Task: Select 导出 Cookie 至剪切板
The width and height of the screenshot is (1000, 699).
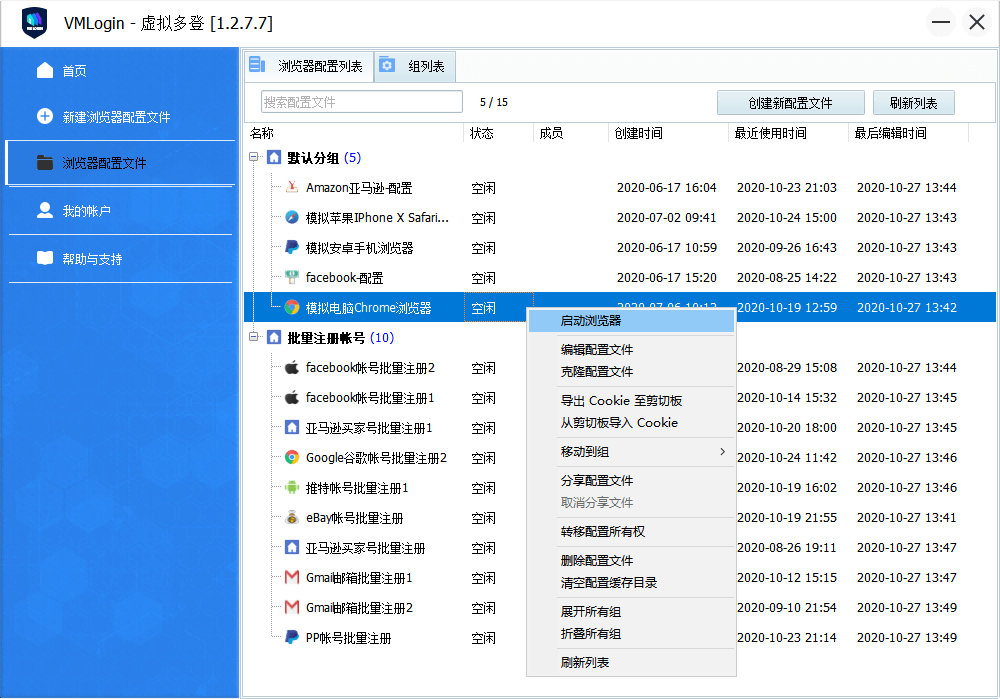Action: 631,401
